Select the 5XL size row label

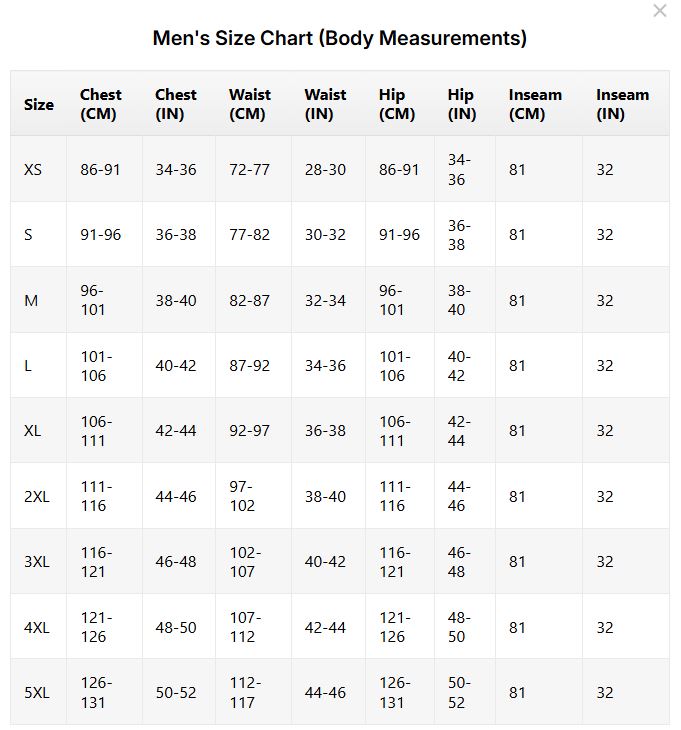click(36, 692)
